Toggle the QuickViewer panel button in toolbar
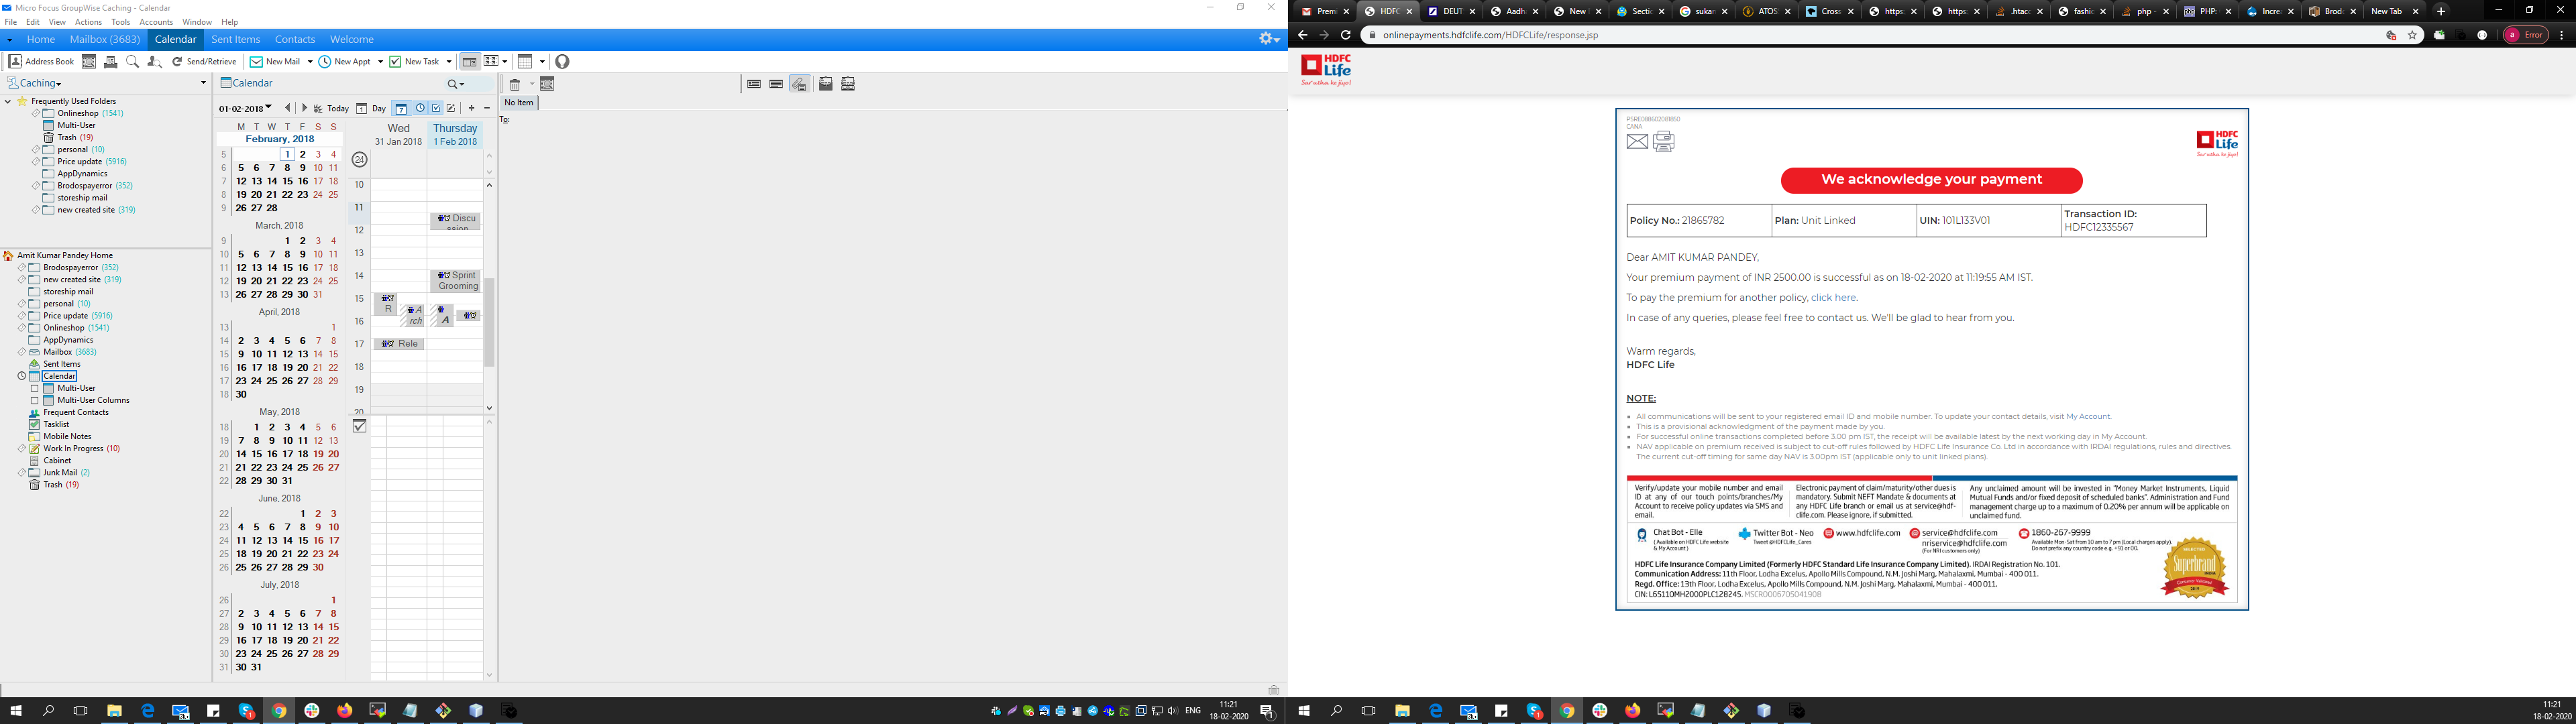 point(469,62)
